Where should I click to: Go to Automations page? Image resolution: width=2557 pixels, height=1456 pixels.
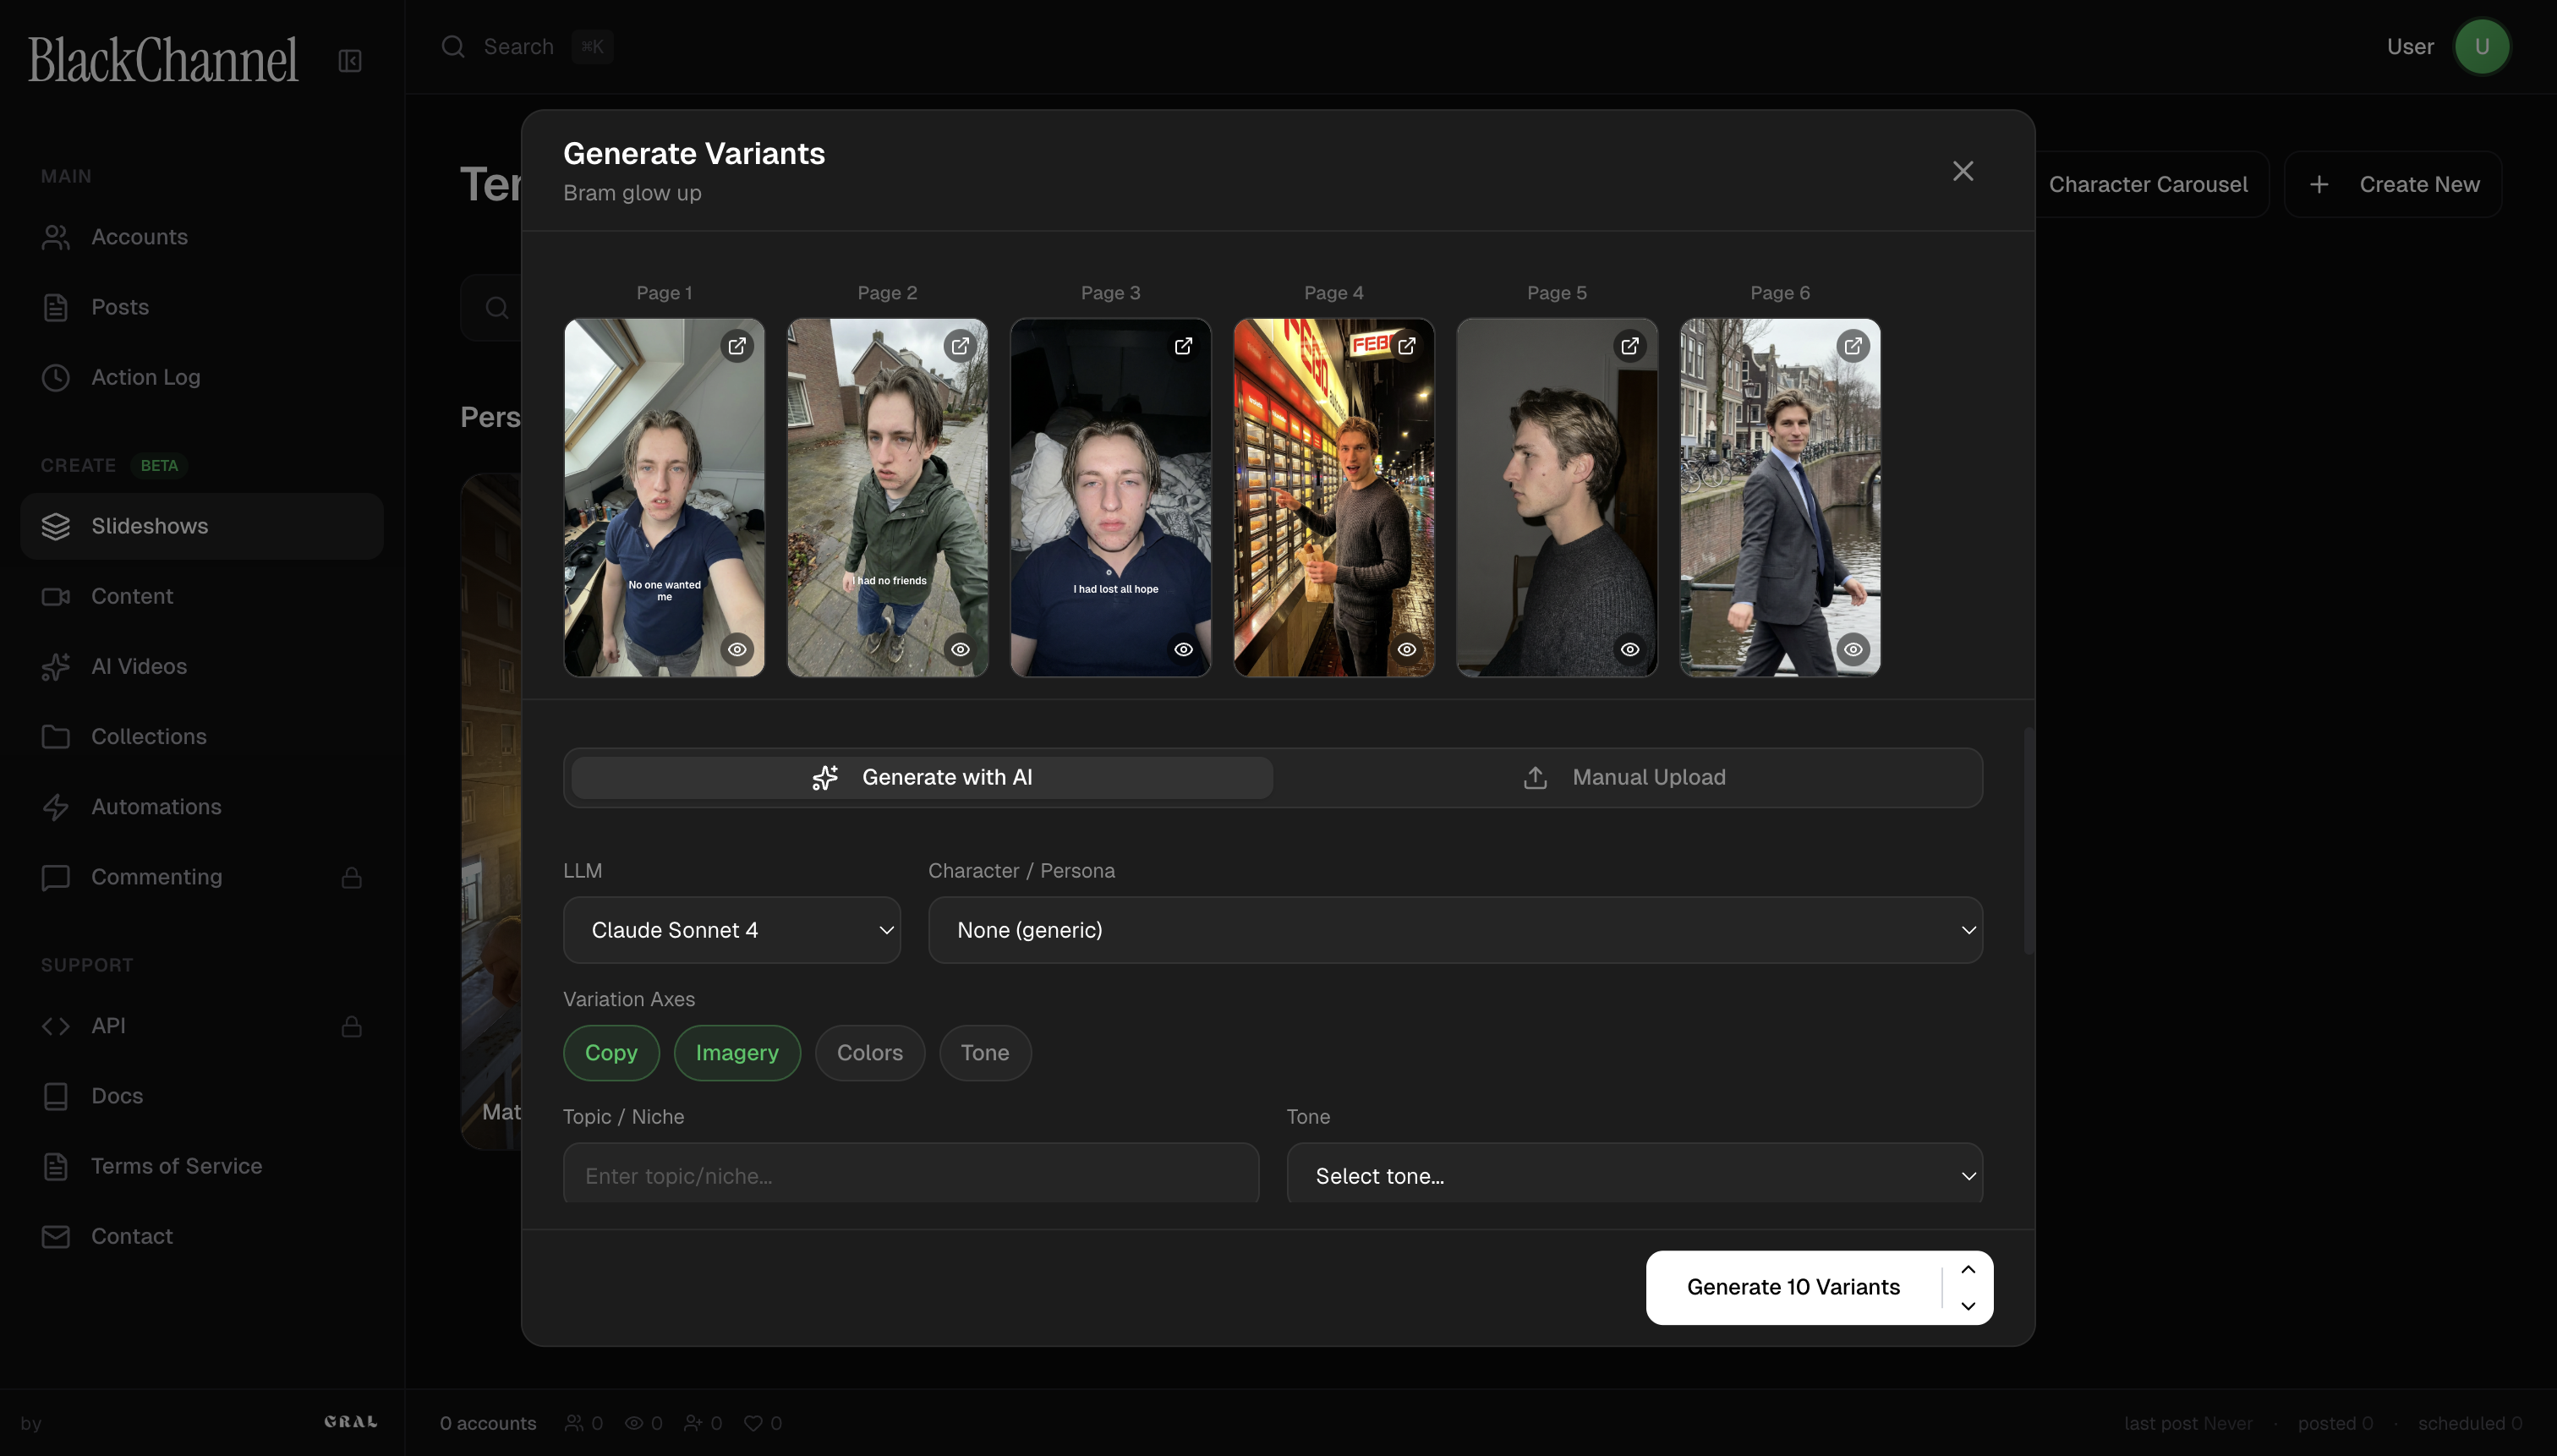click(156, 806)
